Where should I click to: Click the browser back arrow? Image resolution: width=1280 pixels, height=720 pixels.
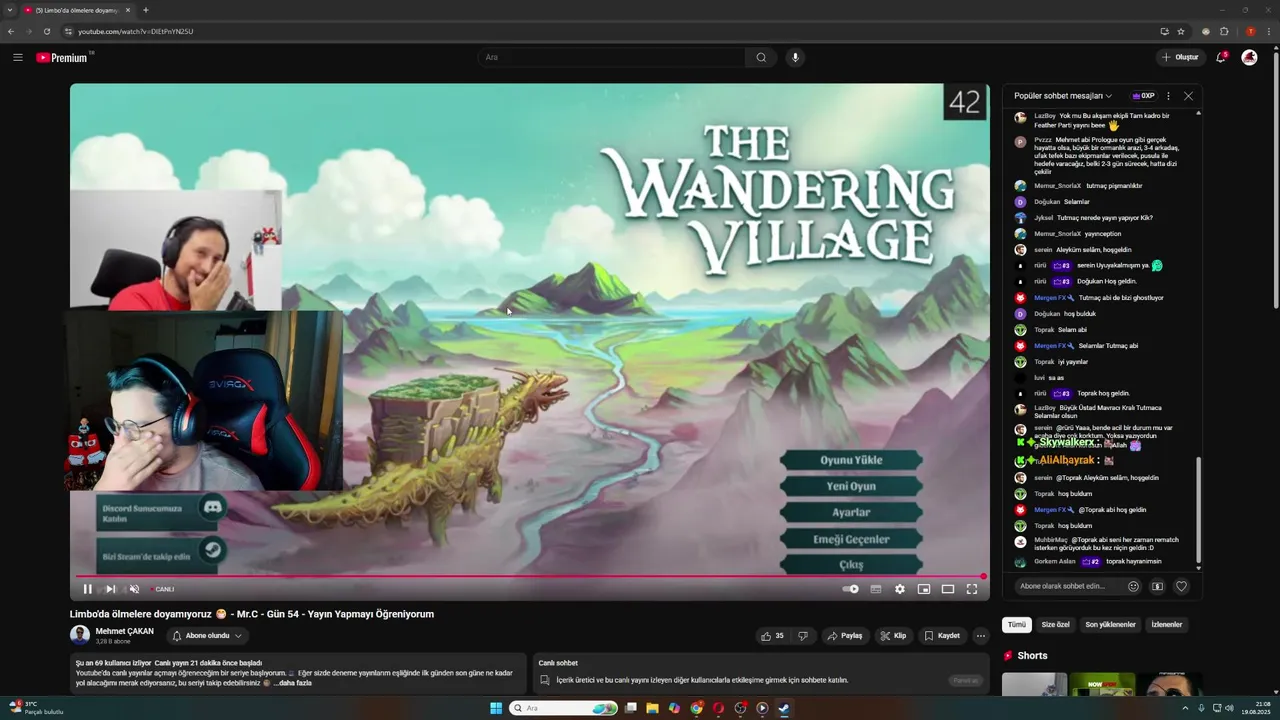point(11,31)
